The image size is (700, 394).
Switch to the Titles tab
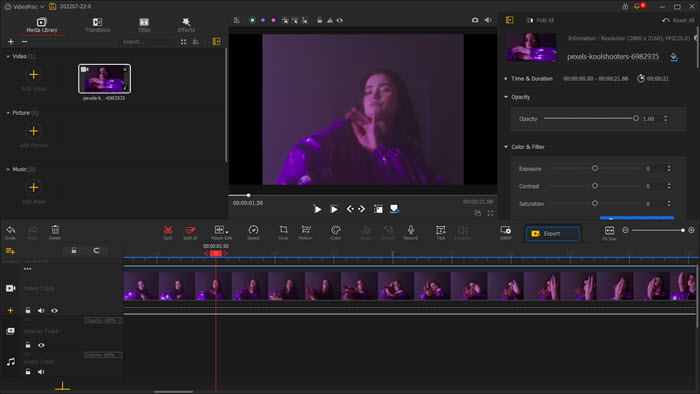pyautogui.click(x=144, y=25)
